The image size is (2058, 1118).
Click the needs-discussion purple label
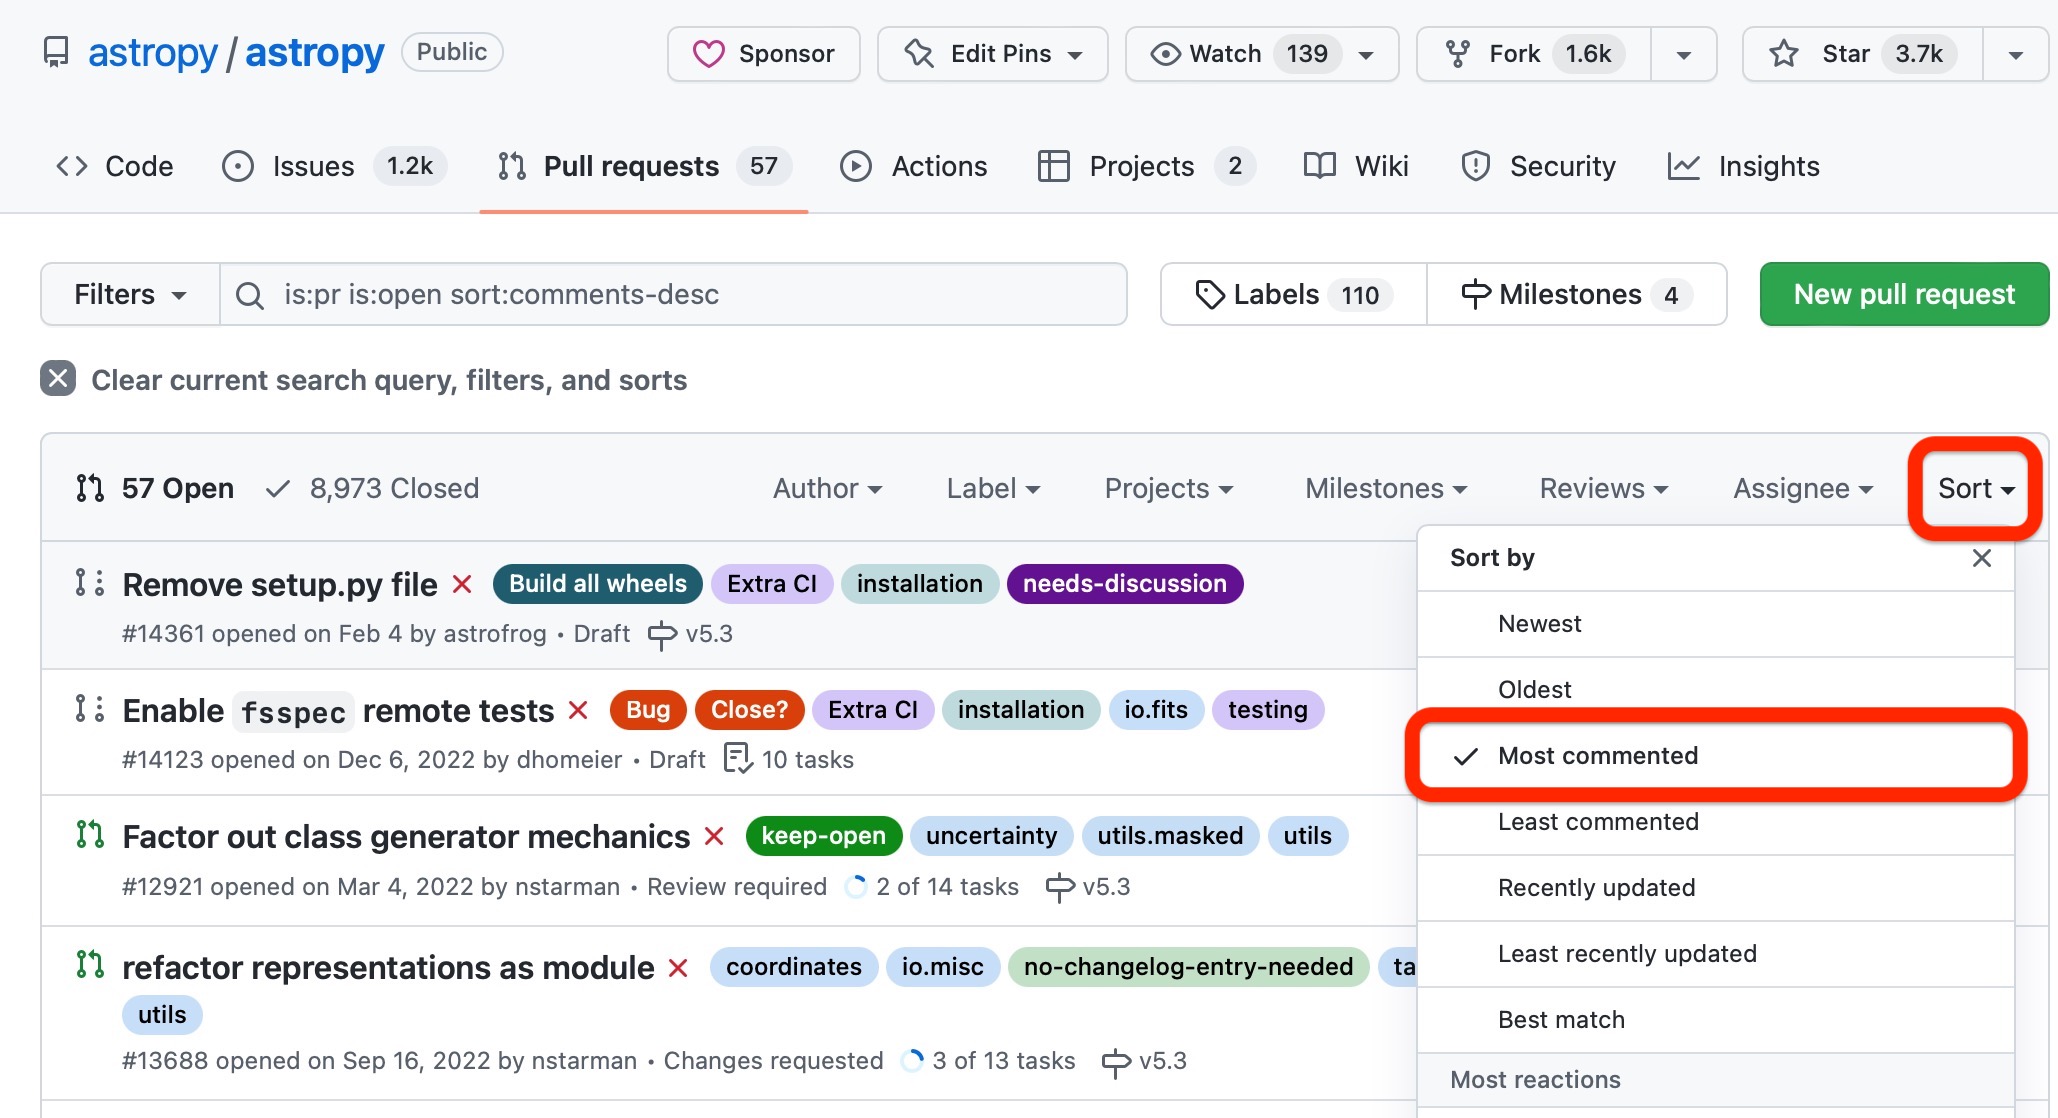[1124, 584]
